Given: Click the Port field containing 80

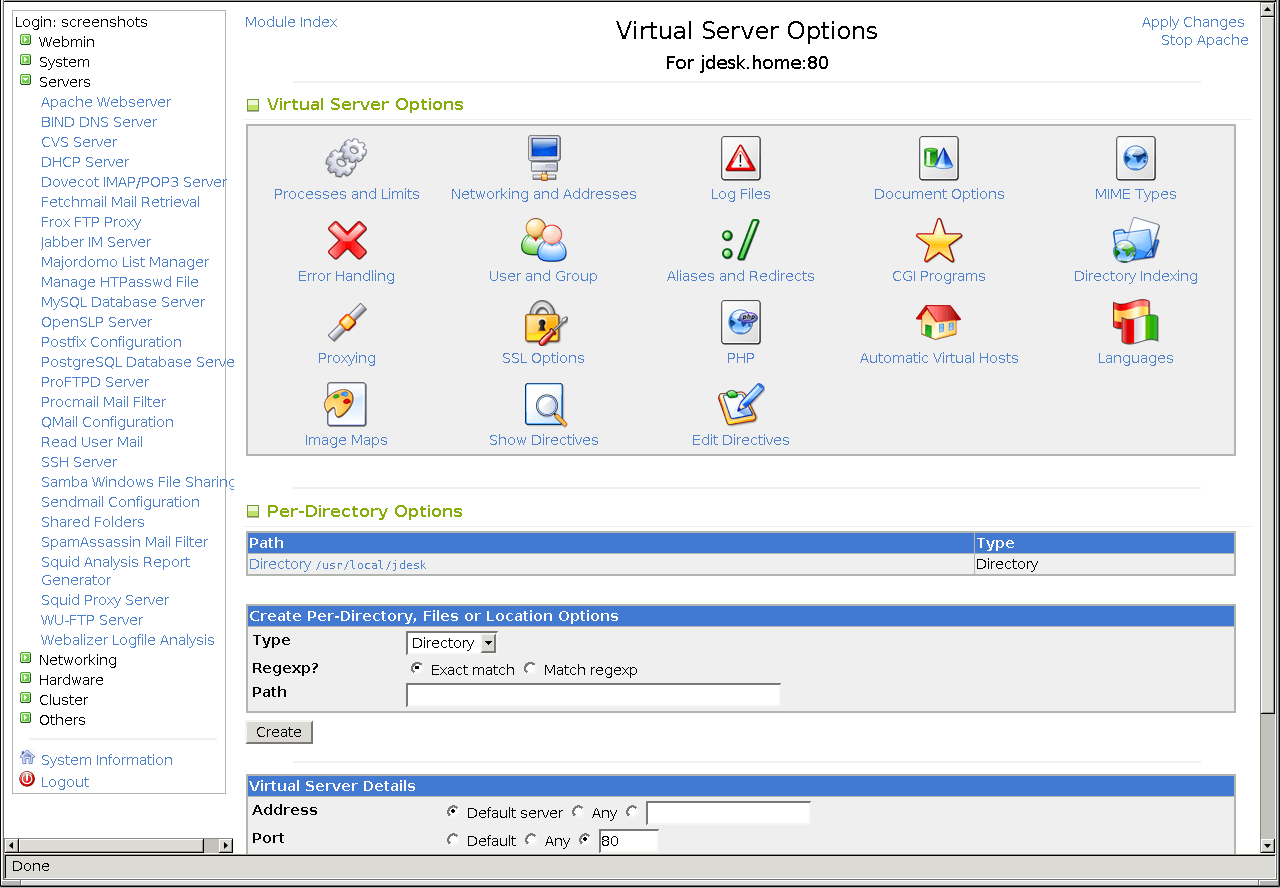Looking at the screenshot, I should pos(628,840).
